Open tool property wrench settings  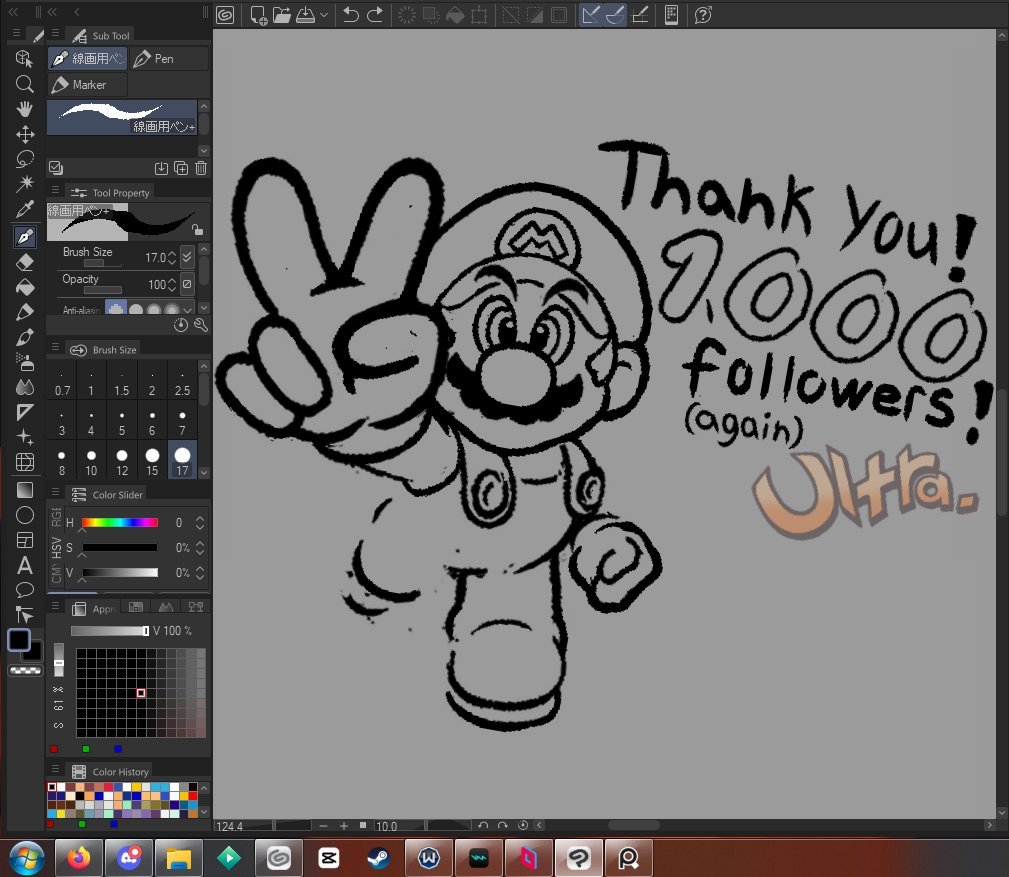[x=201, y=325]
